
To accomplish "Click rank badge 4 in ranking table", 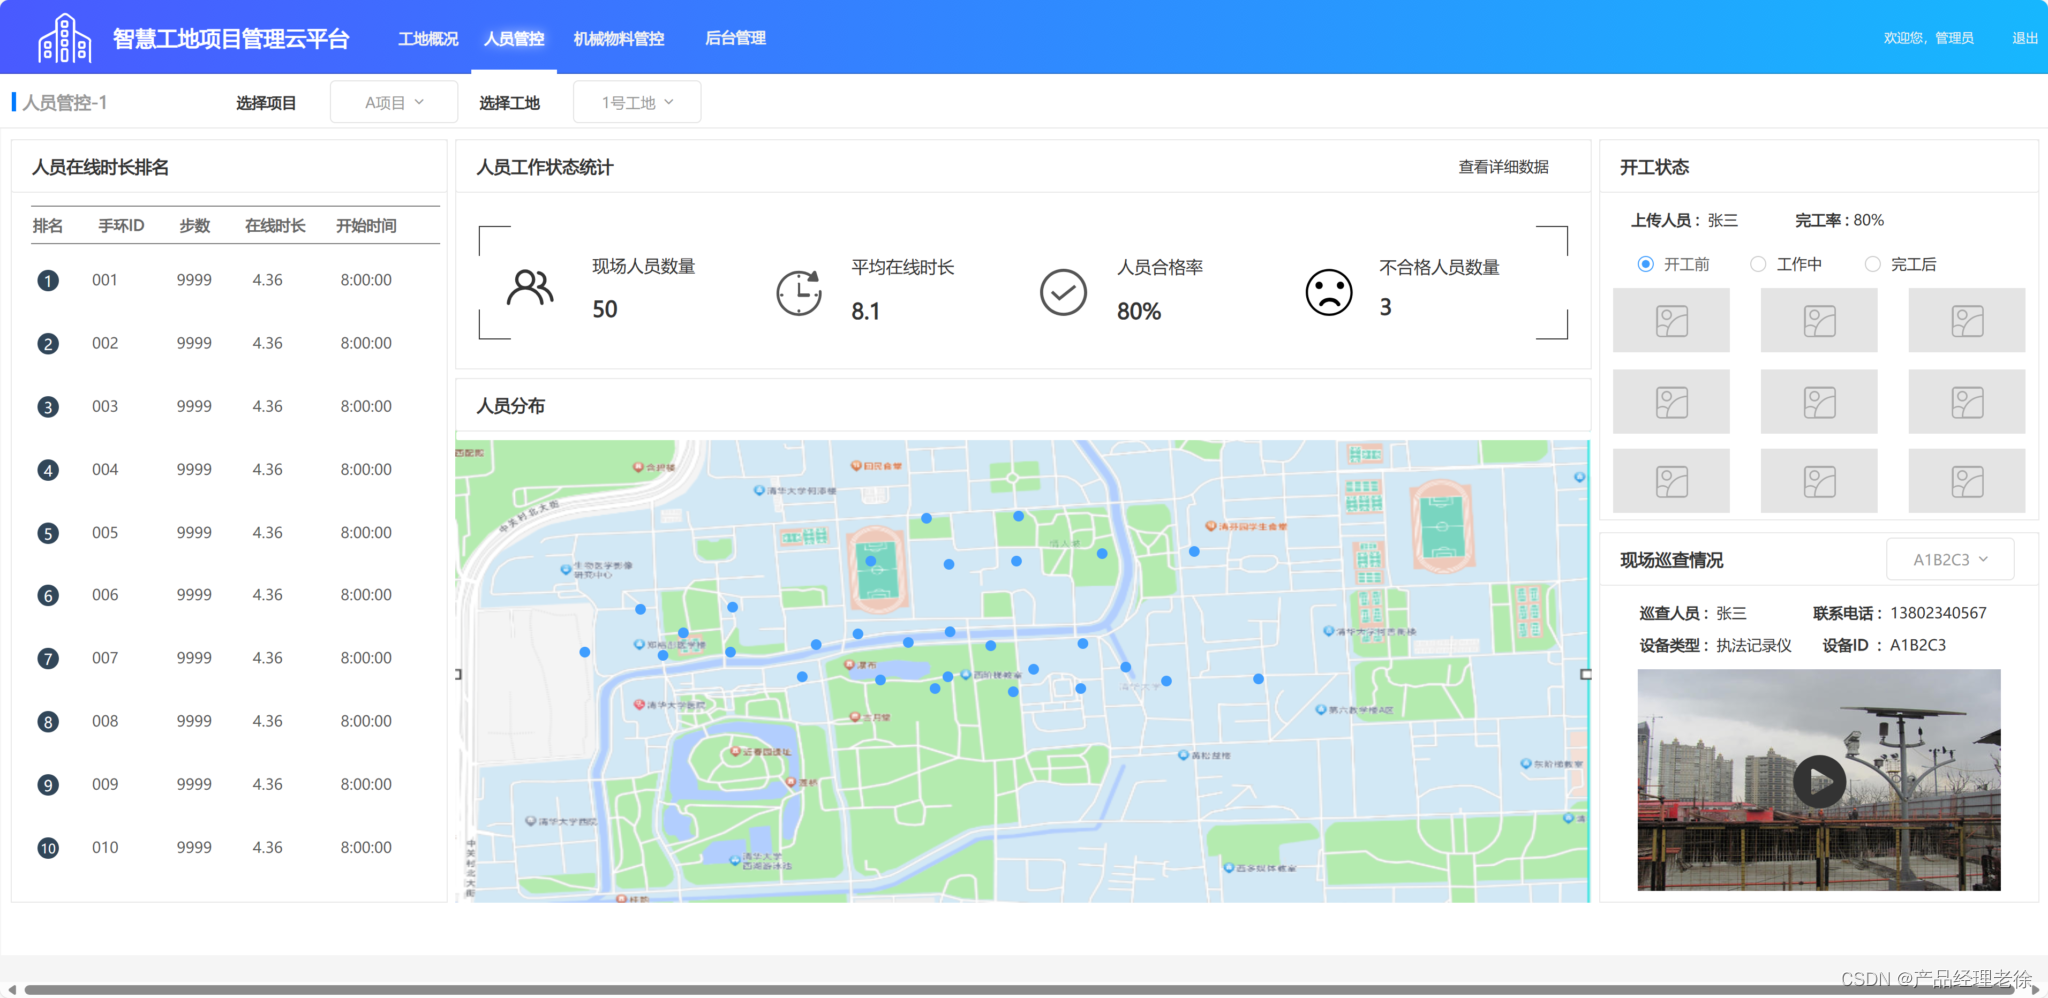I will 48,470.
